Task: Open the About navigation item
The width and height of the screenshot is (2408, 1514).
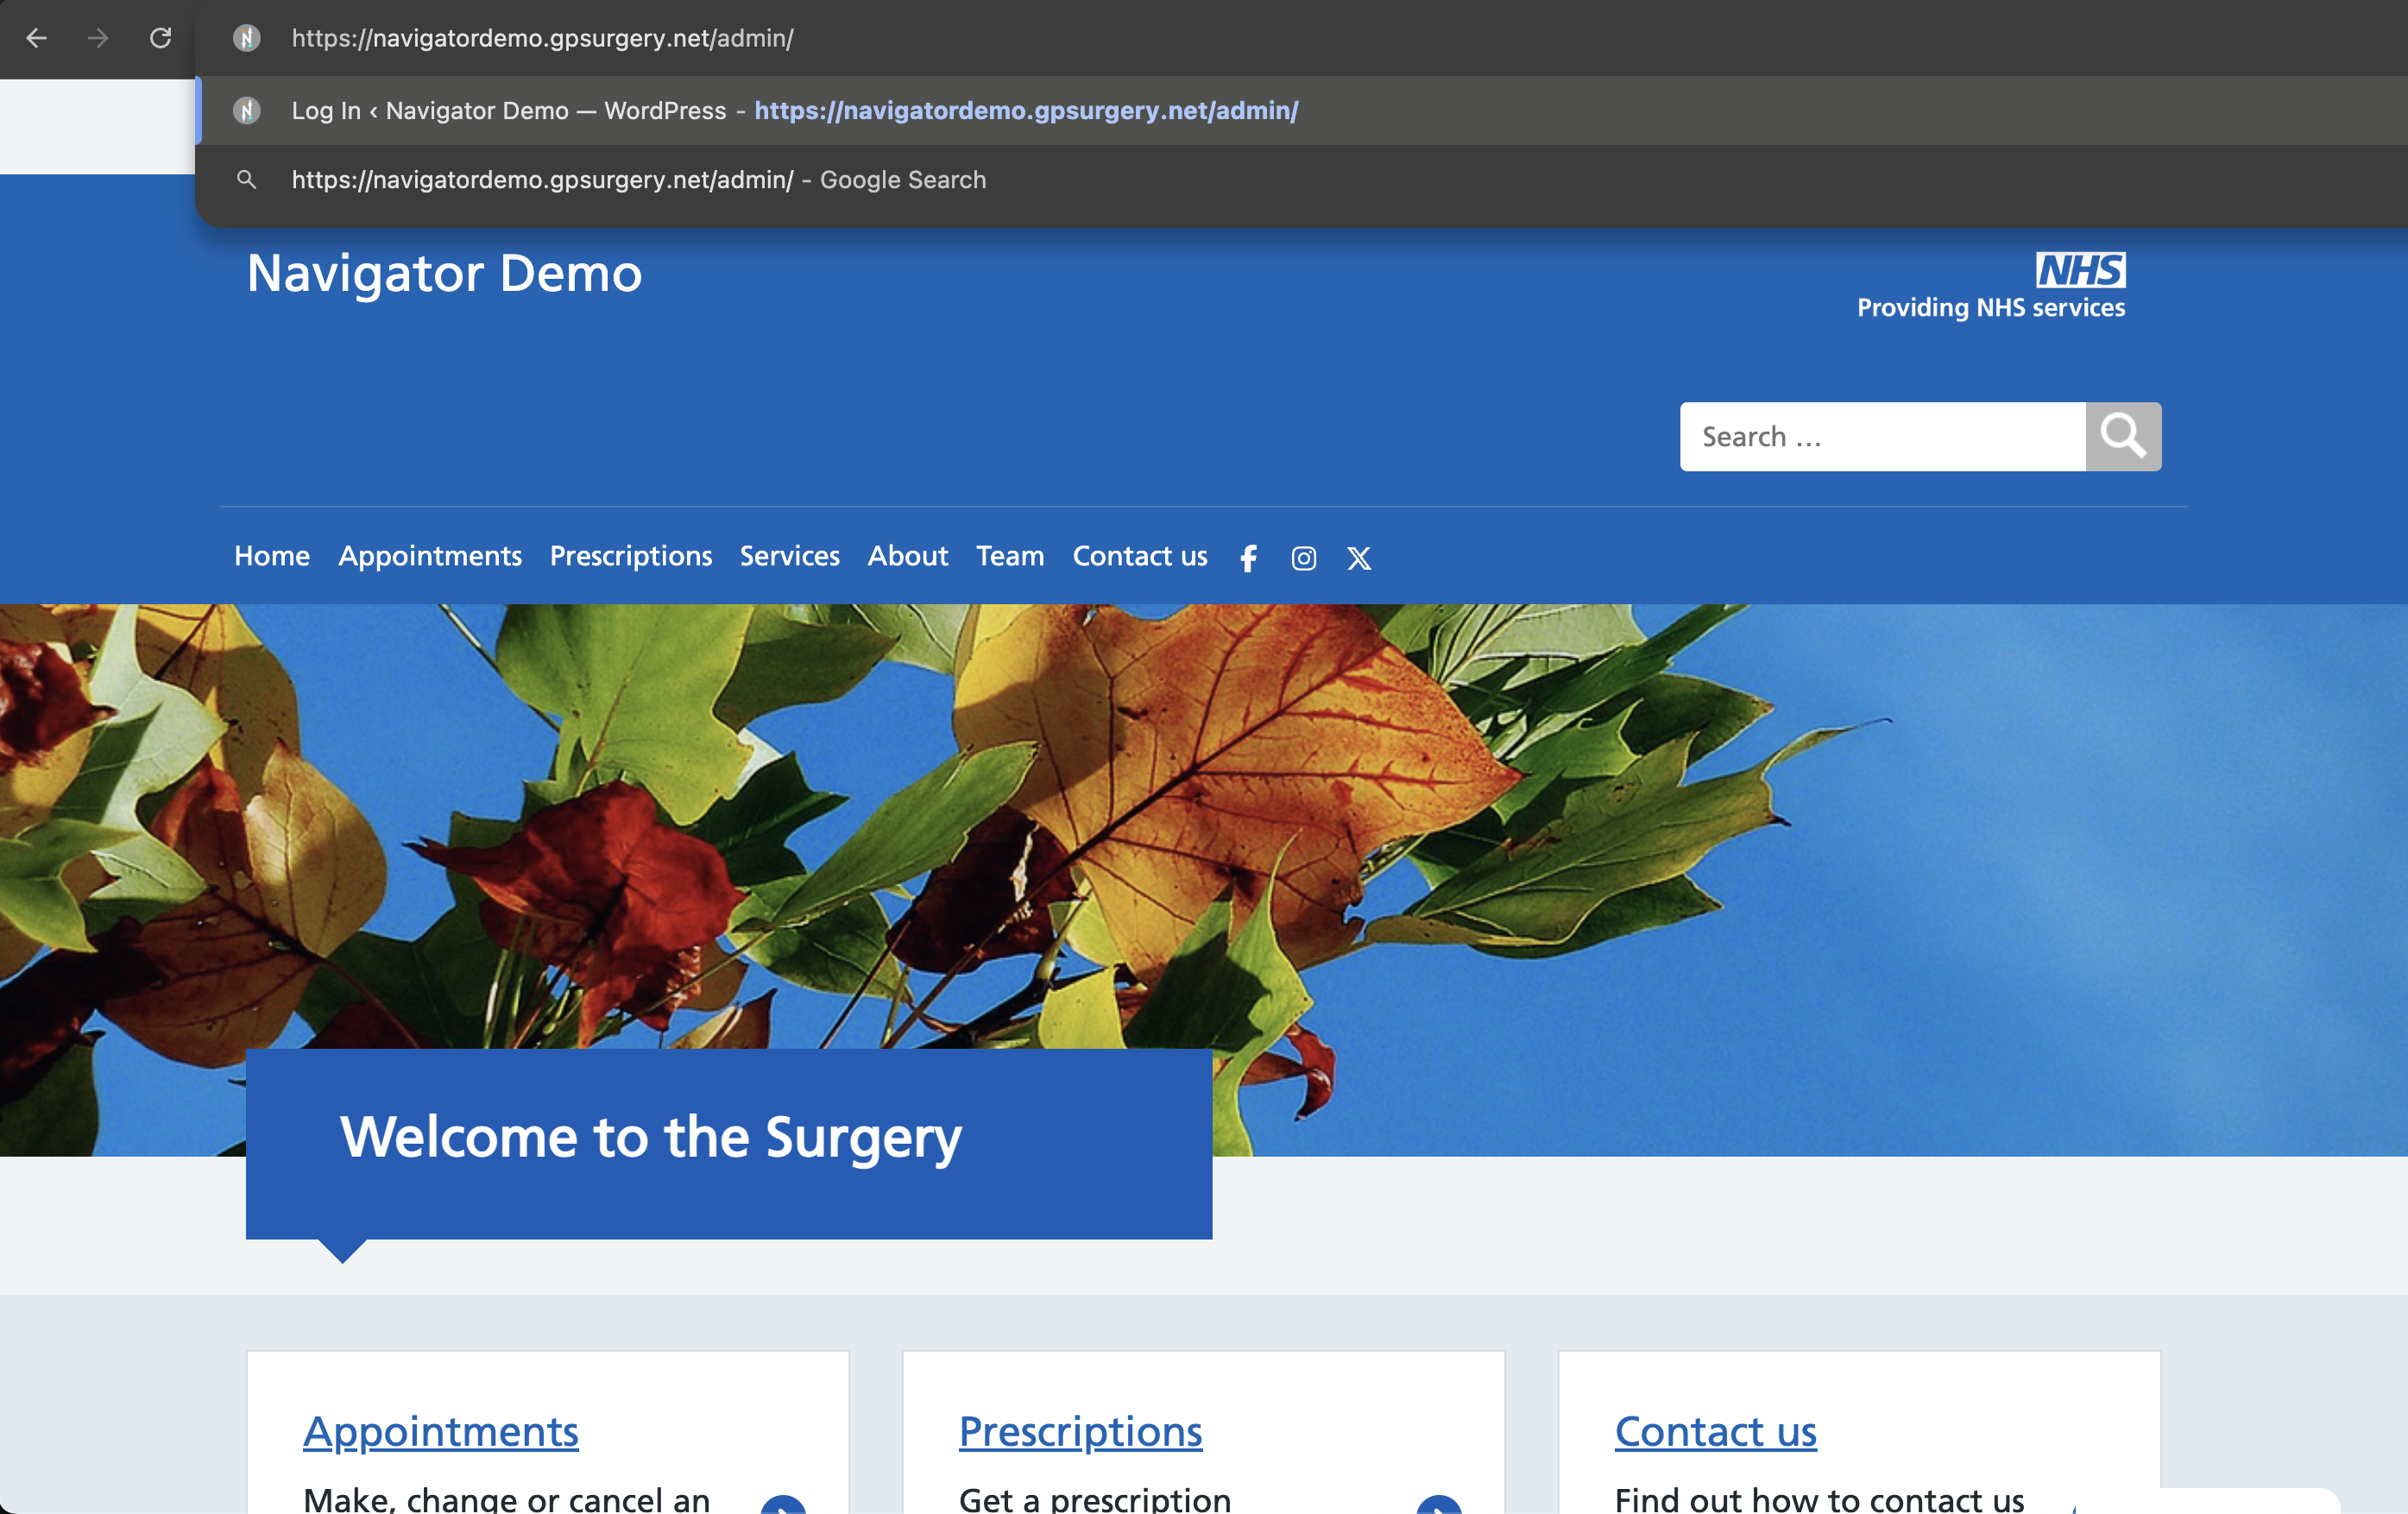Action: tap(907, 556)
